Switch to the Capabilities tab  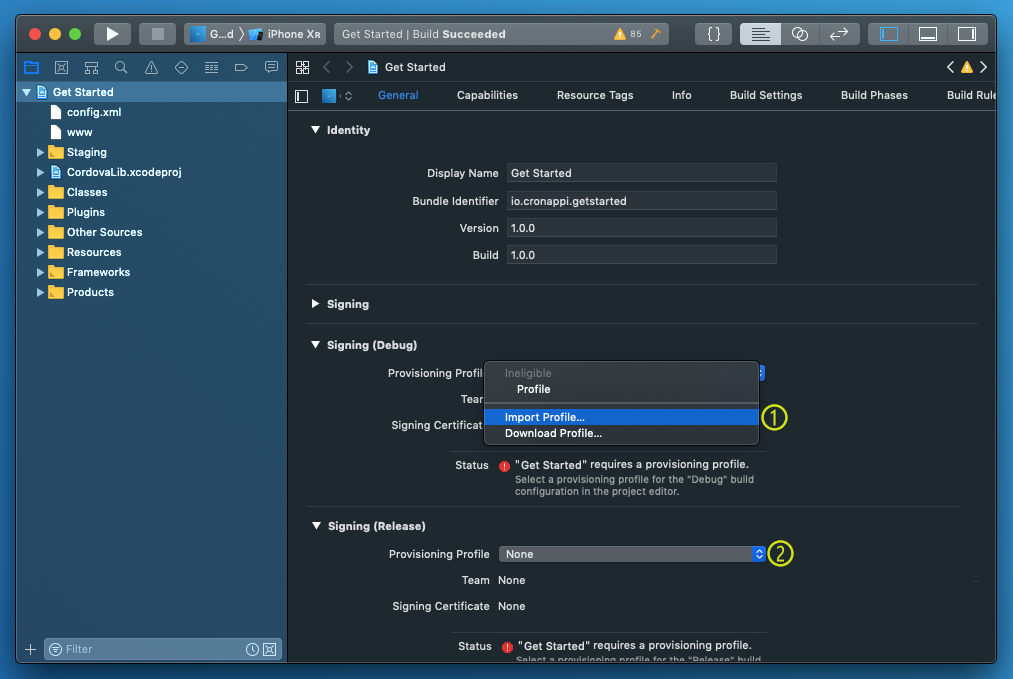click(487, 96)
